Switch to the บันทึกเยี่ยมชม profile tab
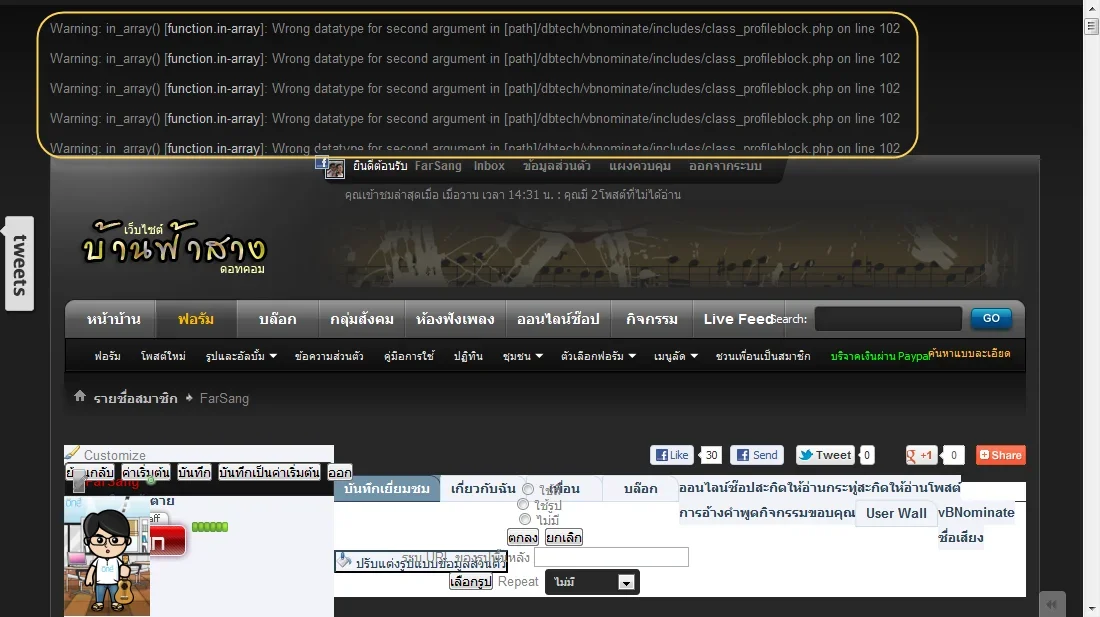Screen dimensions: 1100x617 tap(387, 489)
